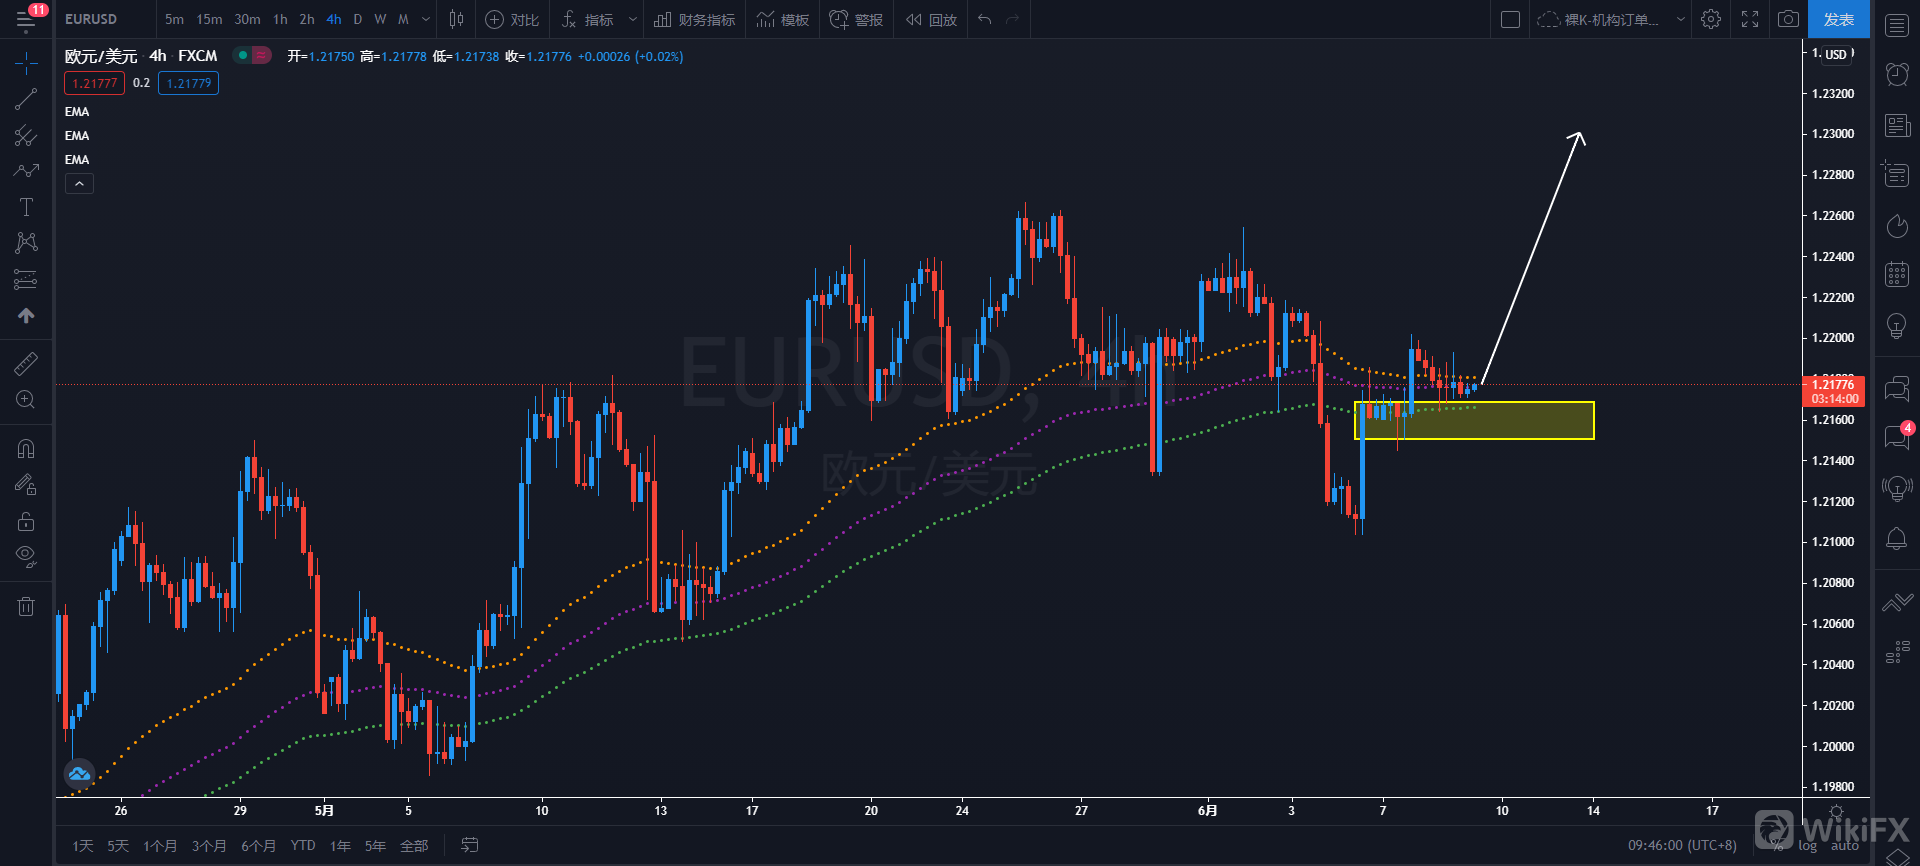Open the USD currency selector on price scale

click(1835, 54)
